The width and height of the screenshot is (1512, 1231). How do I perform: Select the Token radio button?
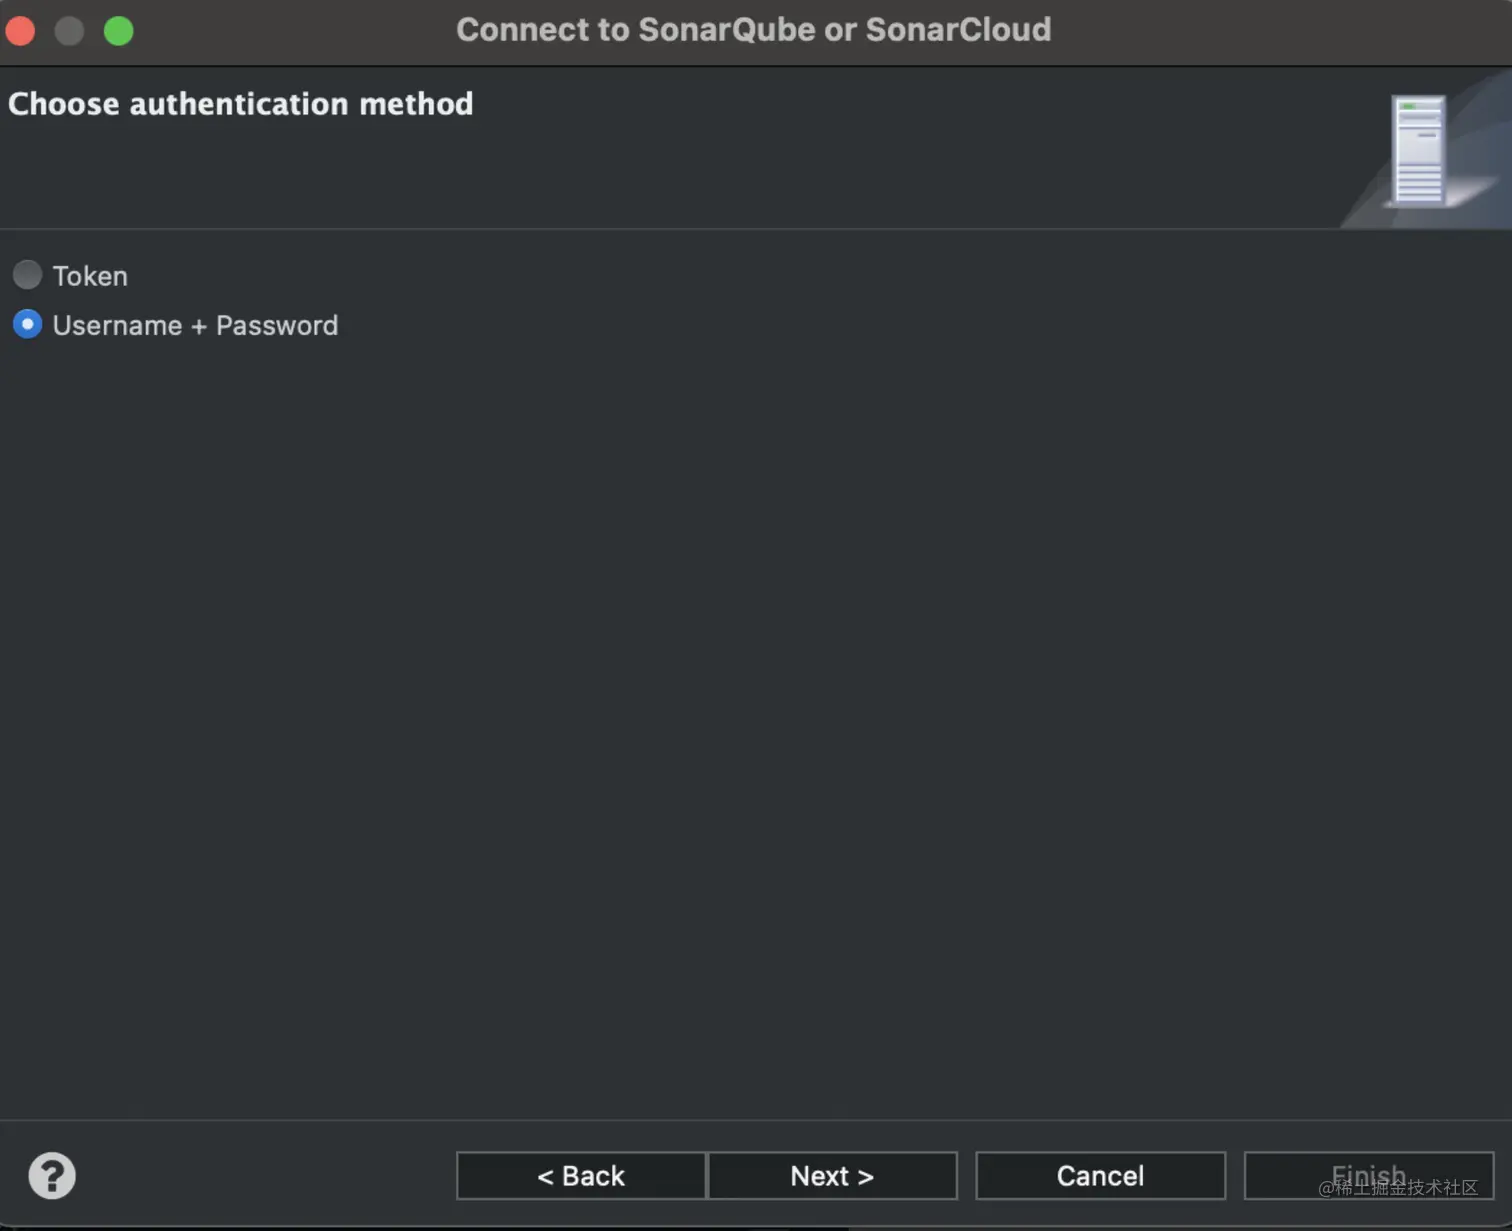point(27,274)
